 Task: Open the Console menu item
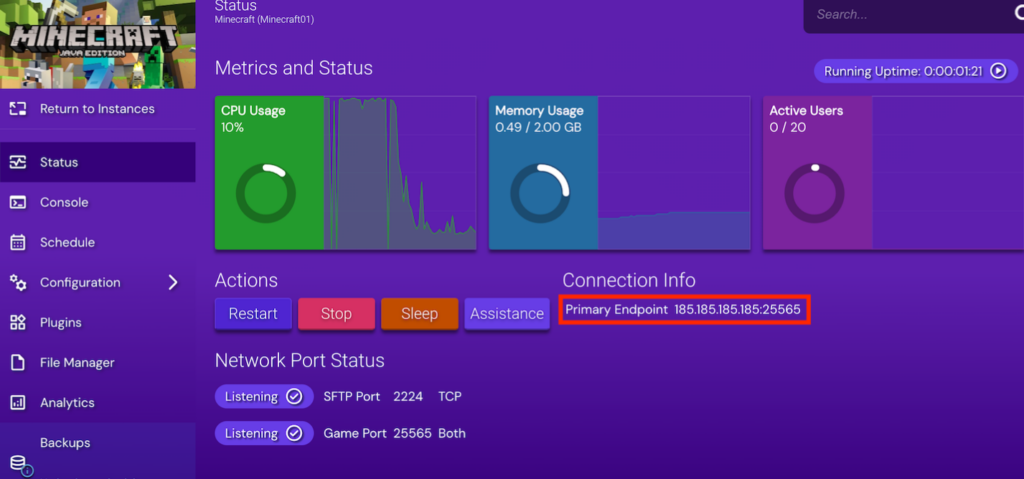point(64,202)
